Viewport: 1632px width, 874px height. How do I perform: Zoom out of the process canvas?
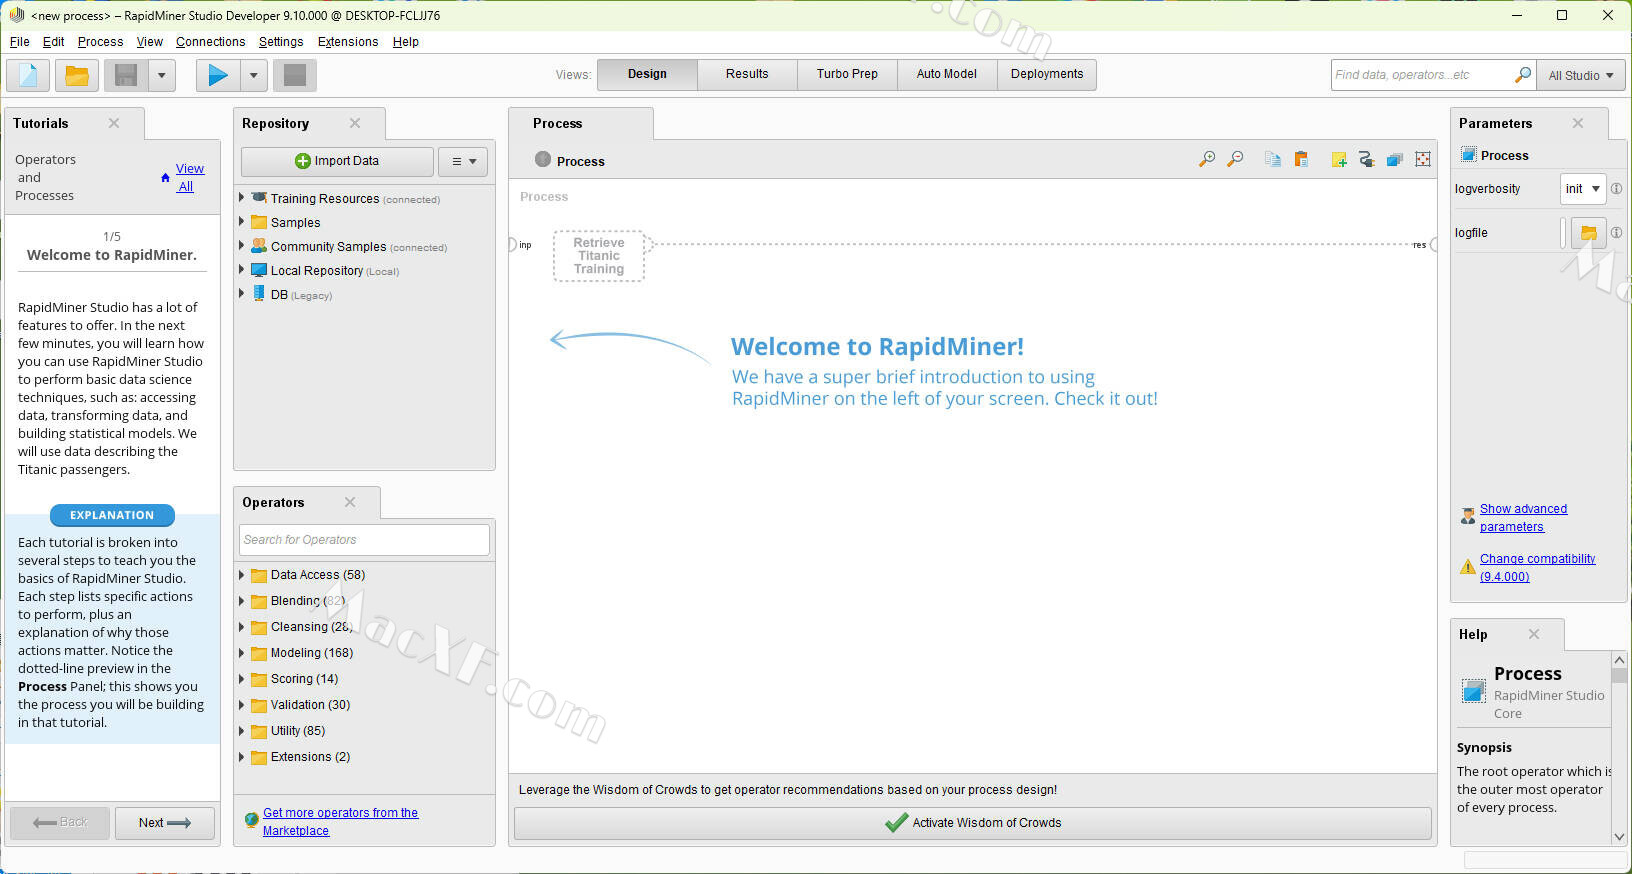(1235, 159)
